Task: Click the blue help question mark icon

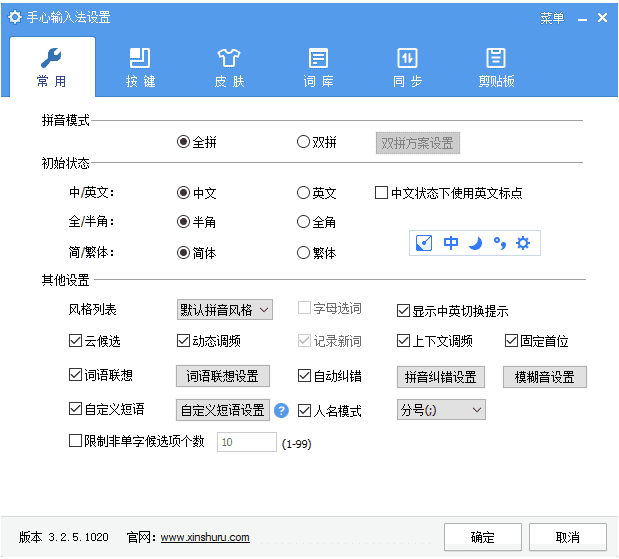Action: click(x=282, y=410)
